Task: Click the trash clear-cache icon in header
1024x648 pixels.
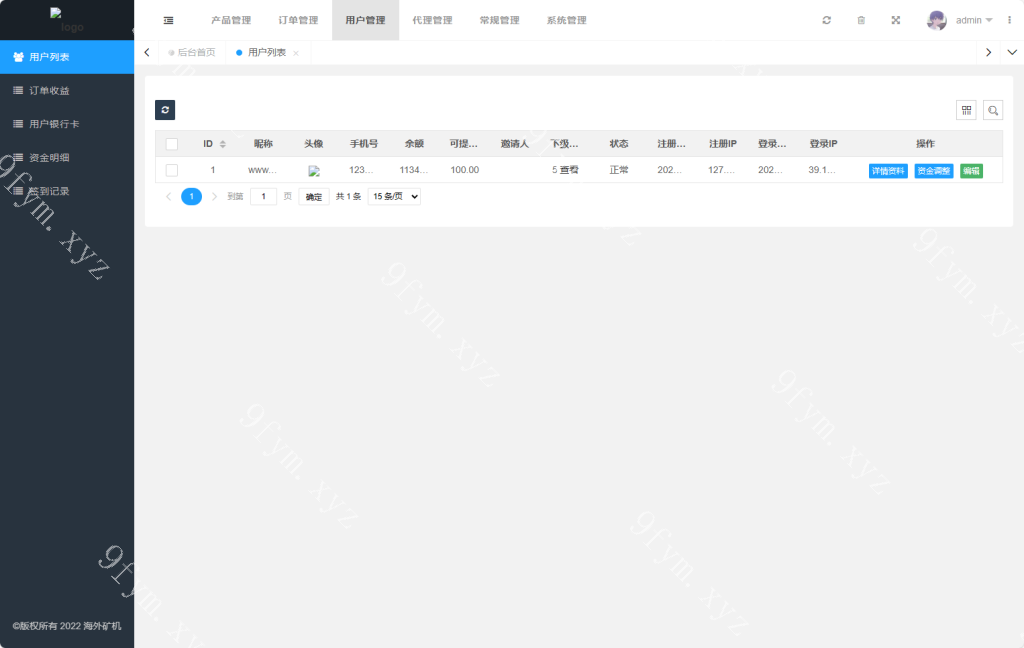Action: click(x=861, y=20)
